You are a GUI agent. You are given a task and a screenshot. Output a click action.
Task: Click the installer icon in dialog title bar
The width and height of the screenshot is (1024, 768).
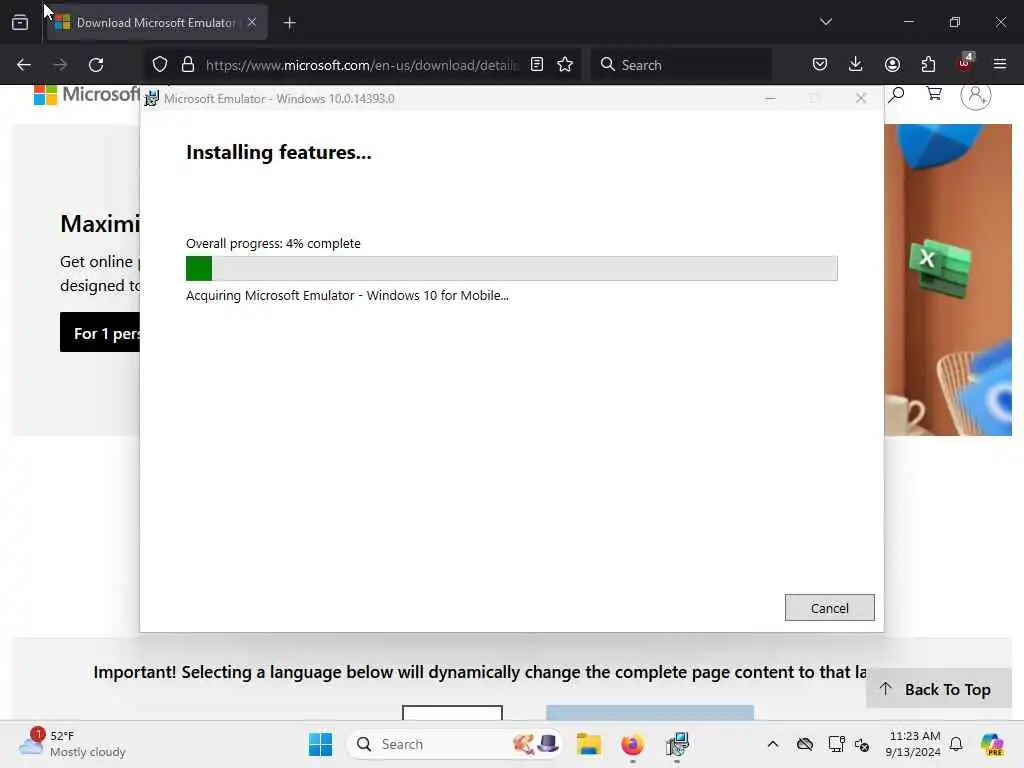[152, 99]
